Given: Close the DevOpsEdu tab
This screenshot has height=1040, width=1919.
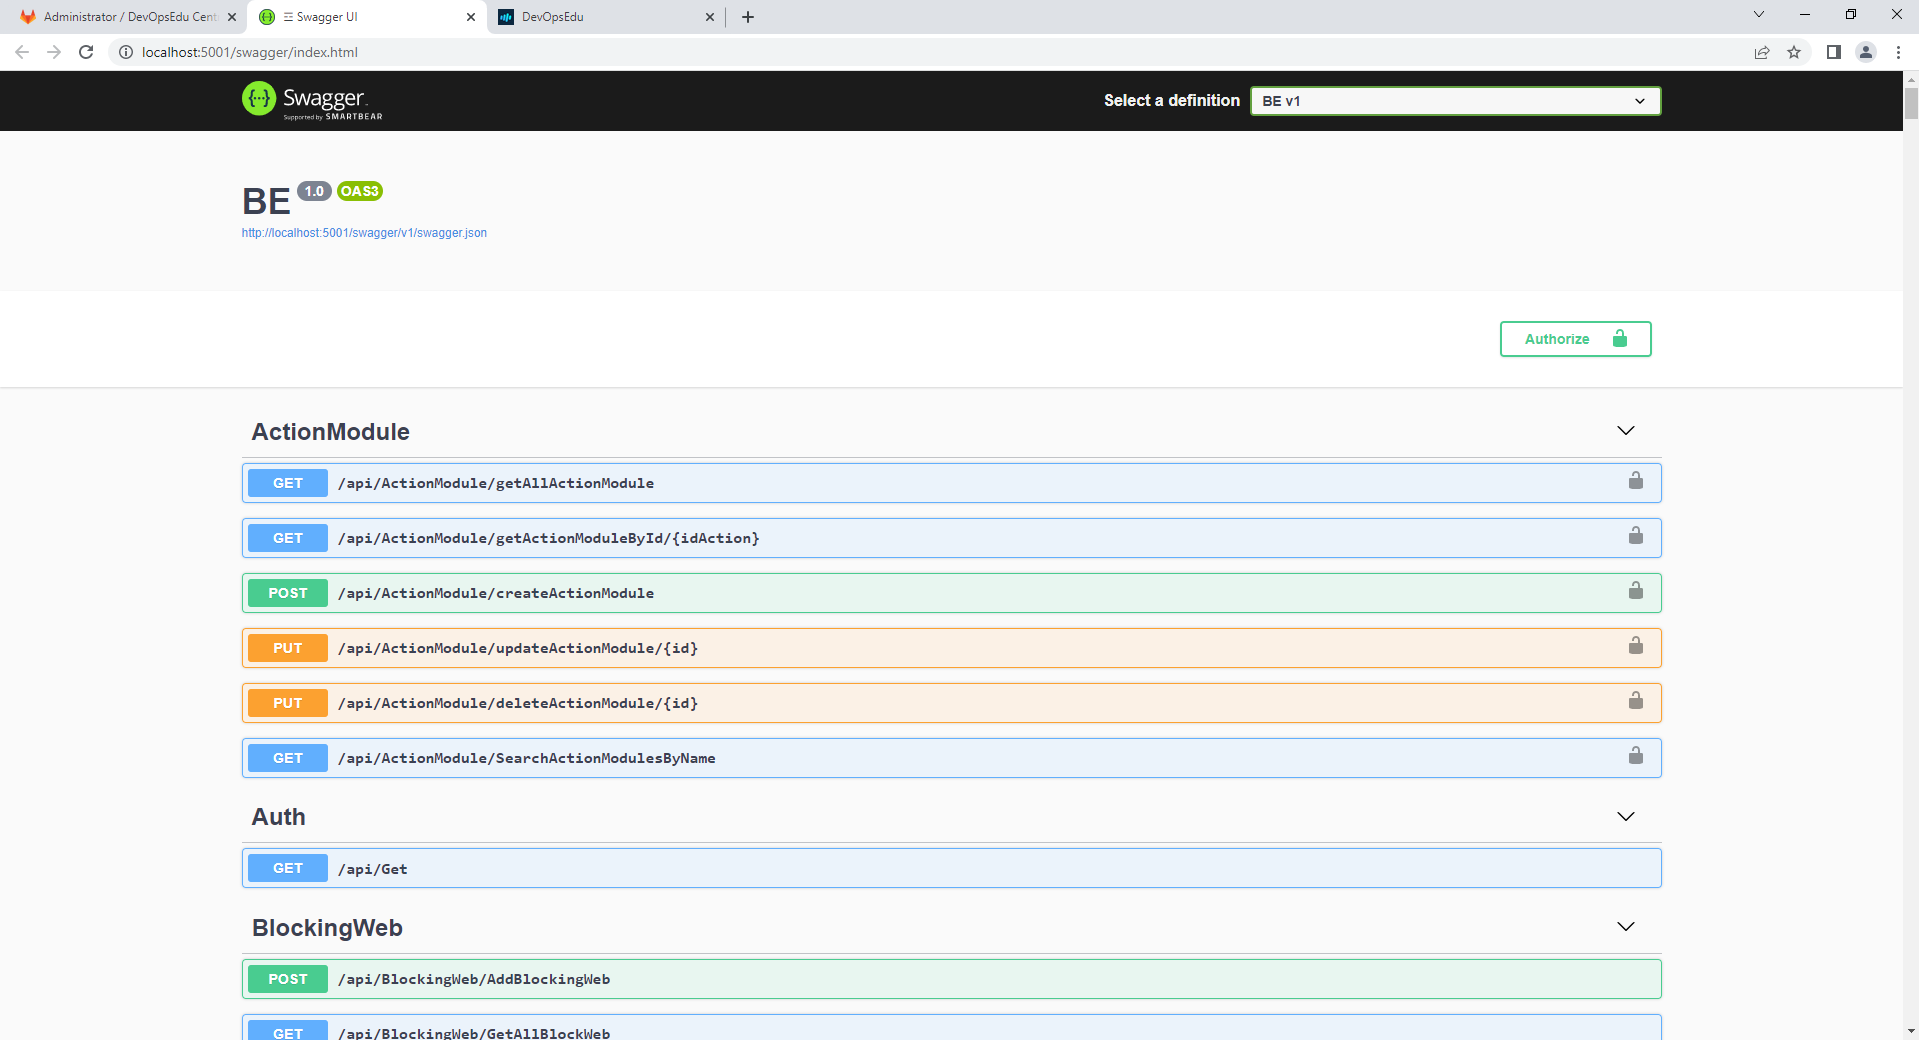Looking at the screenshot, I should pos(710,17).
